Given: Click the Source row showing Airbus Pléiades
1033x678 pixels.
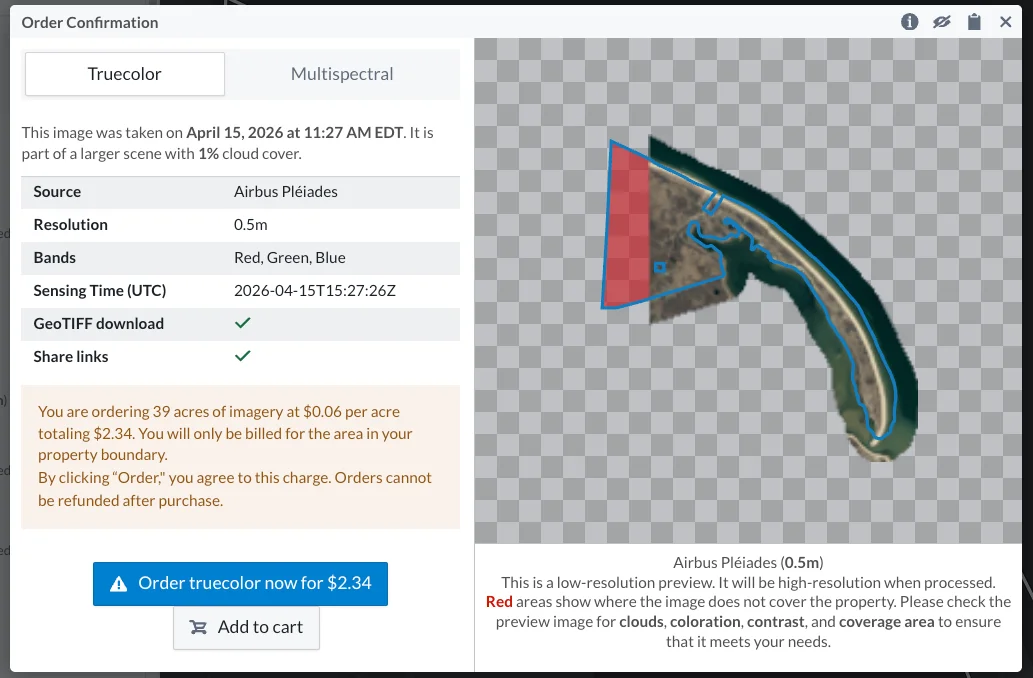Looking at the screenshot, I should [240, 192].
